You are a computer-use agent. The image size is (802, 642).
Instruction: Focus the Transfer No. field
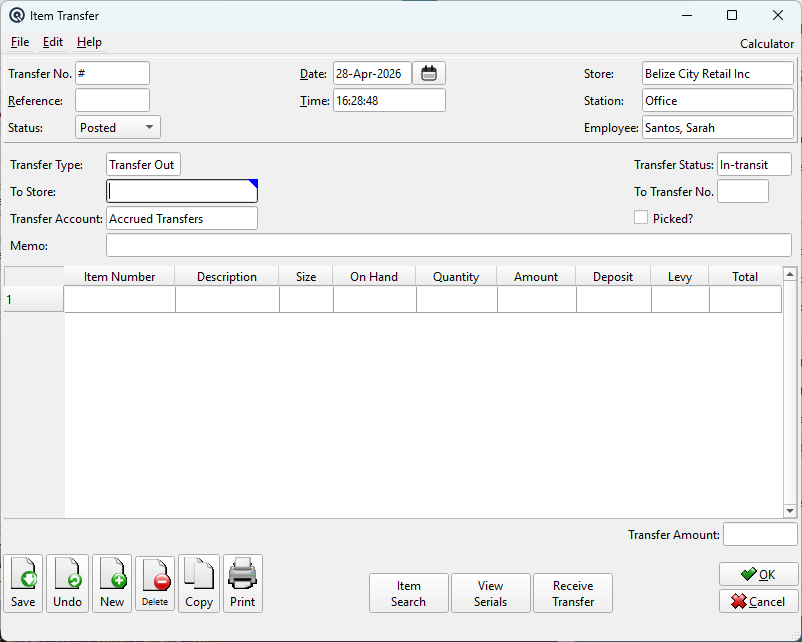[x=113, y=73]
